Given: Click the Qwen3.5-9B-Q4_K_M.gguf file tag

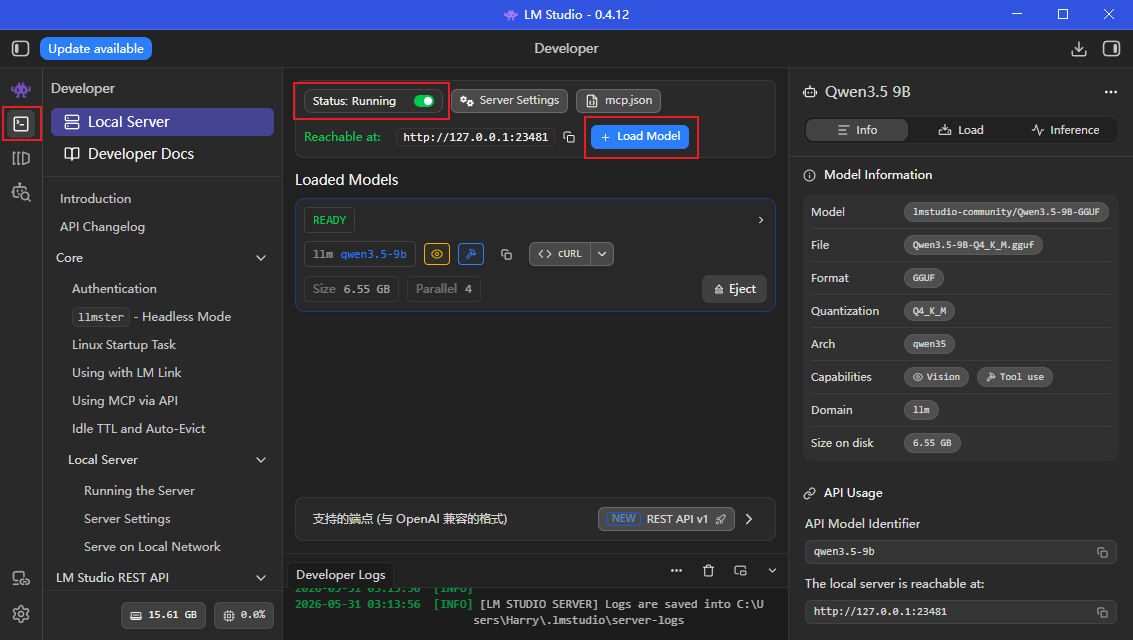Looking at the screenshot, I should pos(973,246).
